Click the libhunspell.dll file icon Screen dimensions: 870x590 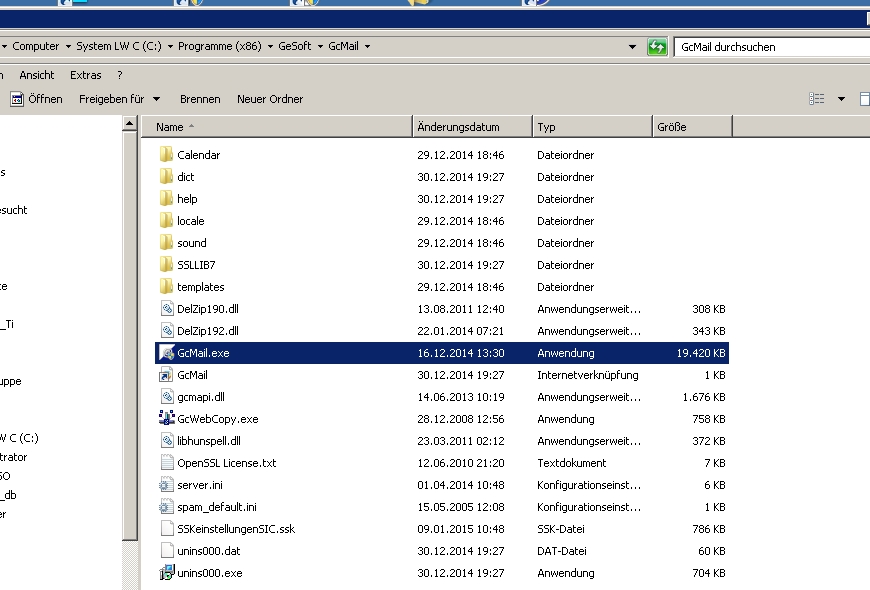pyautogui.click(x=167, y=441)
